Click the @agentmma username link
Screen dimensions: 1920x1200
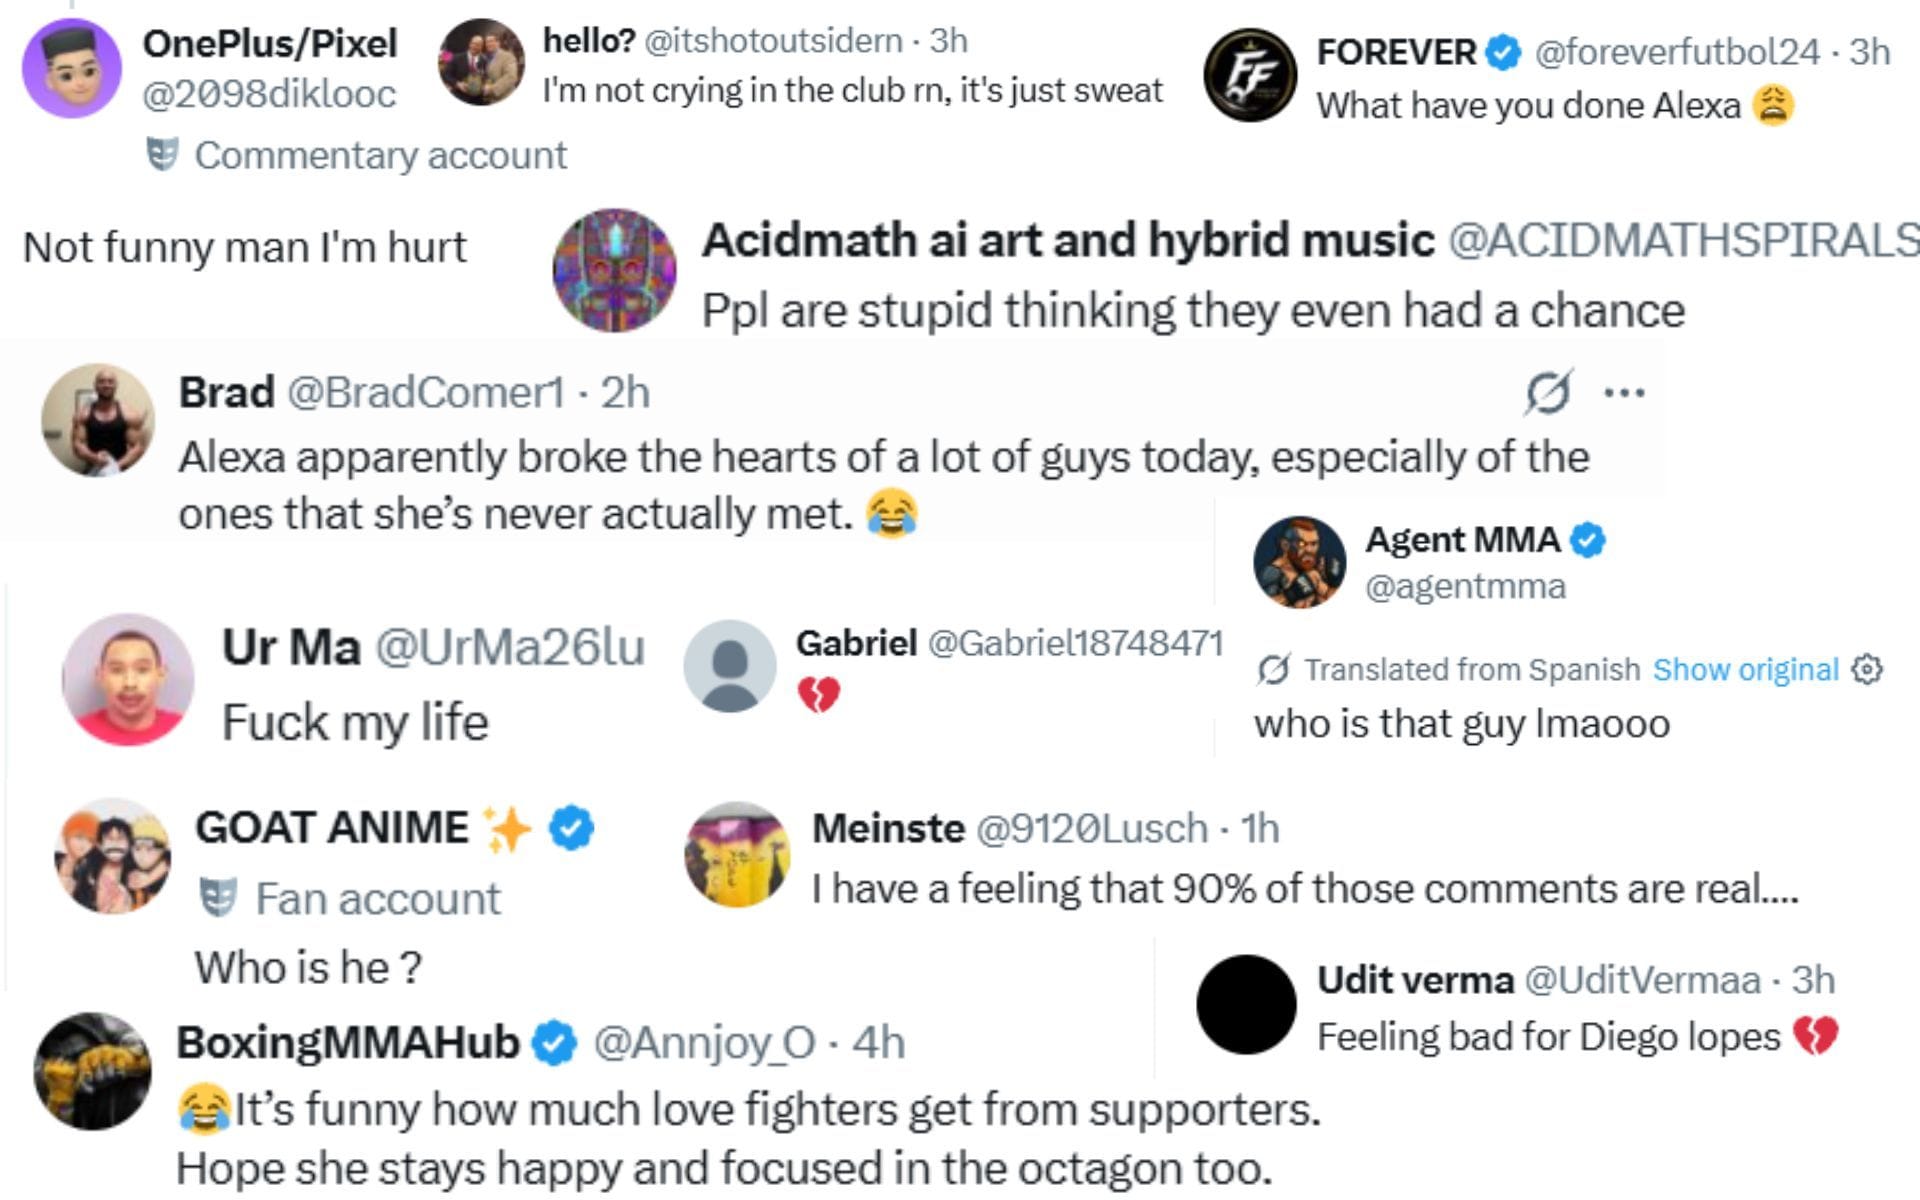[x=1465, y=586]
